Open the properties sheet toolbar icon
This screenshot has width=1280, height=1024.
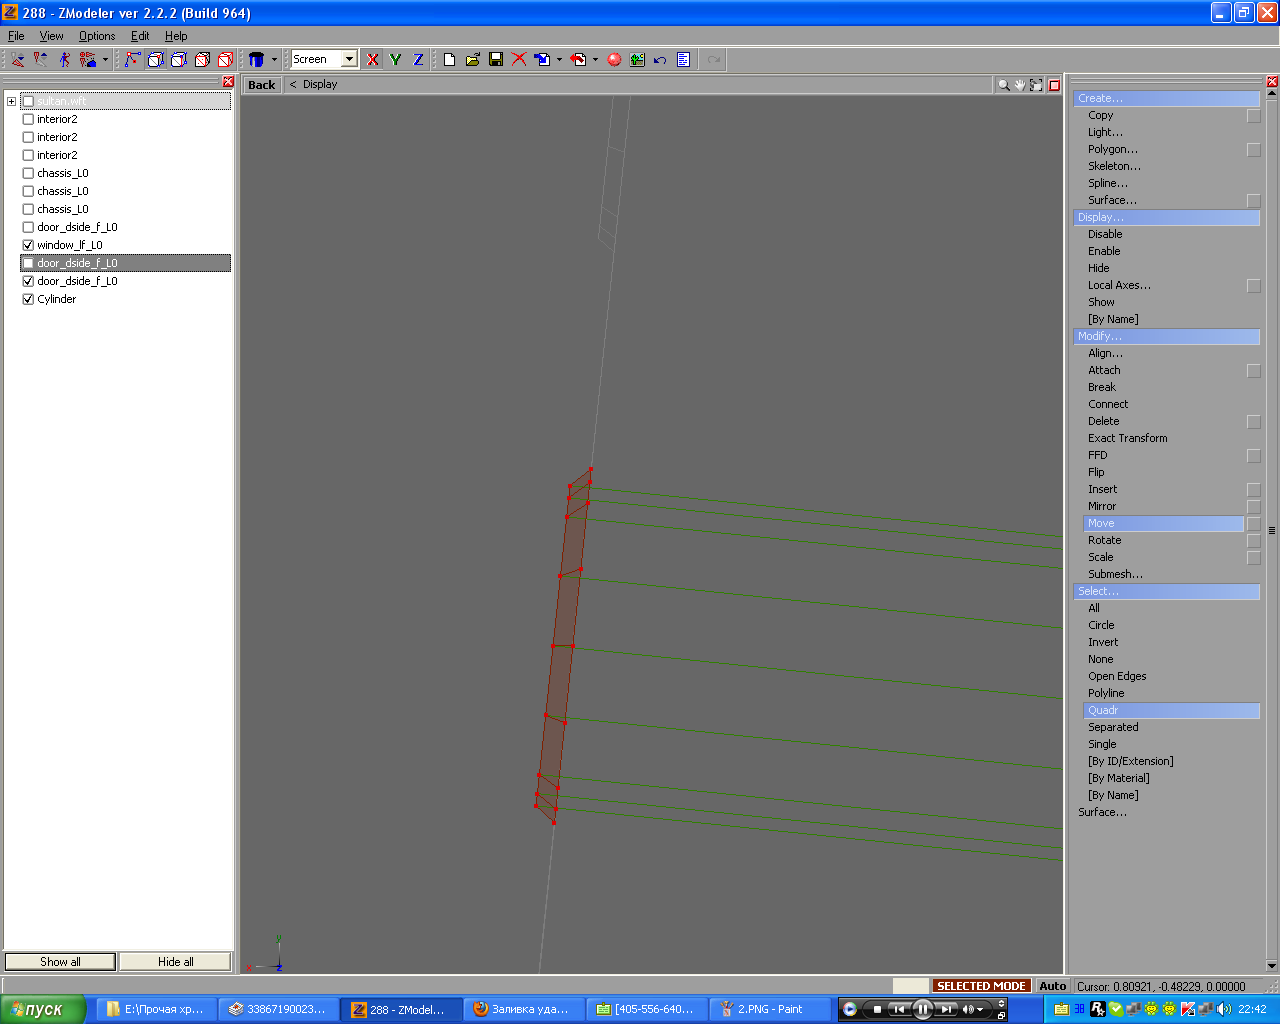pyautogui.click(x=683, y=60)
